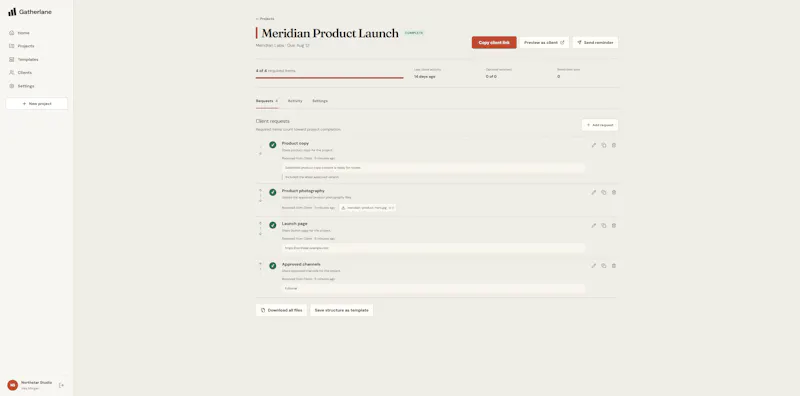Click the Meridian Product Launch title
The image size is (800, 396).
coord(330,33)
